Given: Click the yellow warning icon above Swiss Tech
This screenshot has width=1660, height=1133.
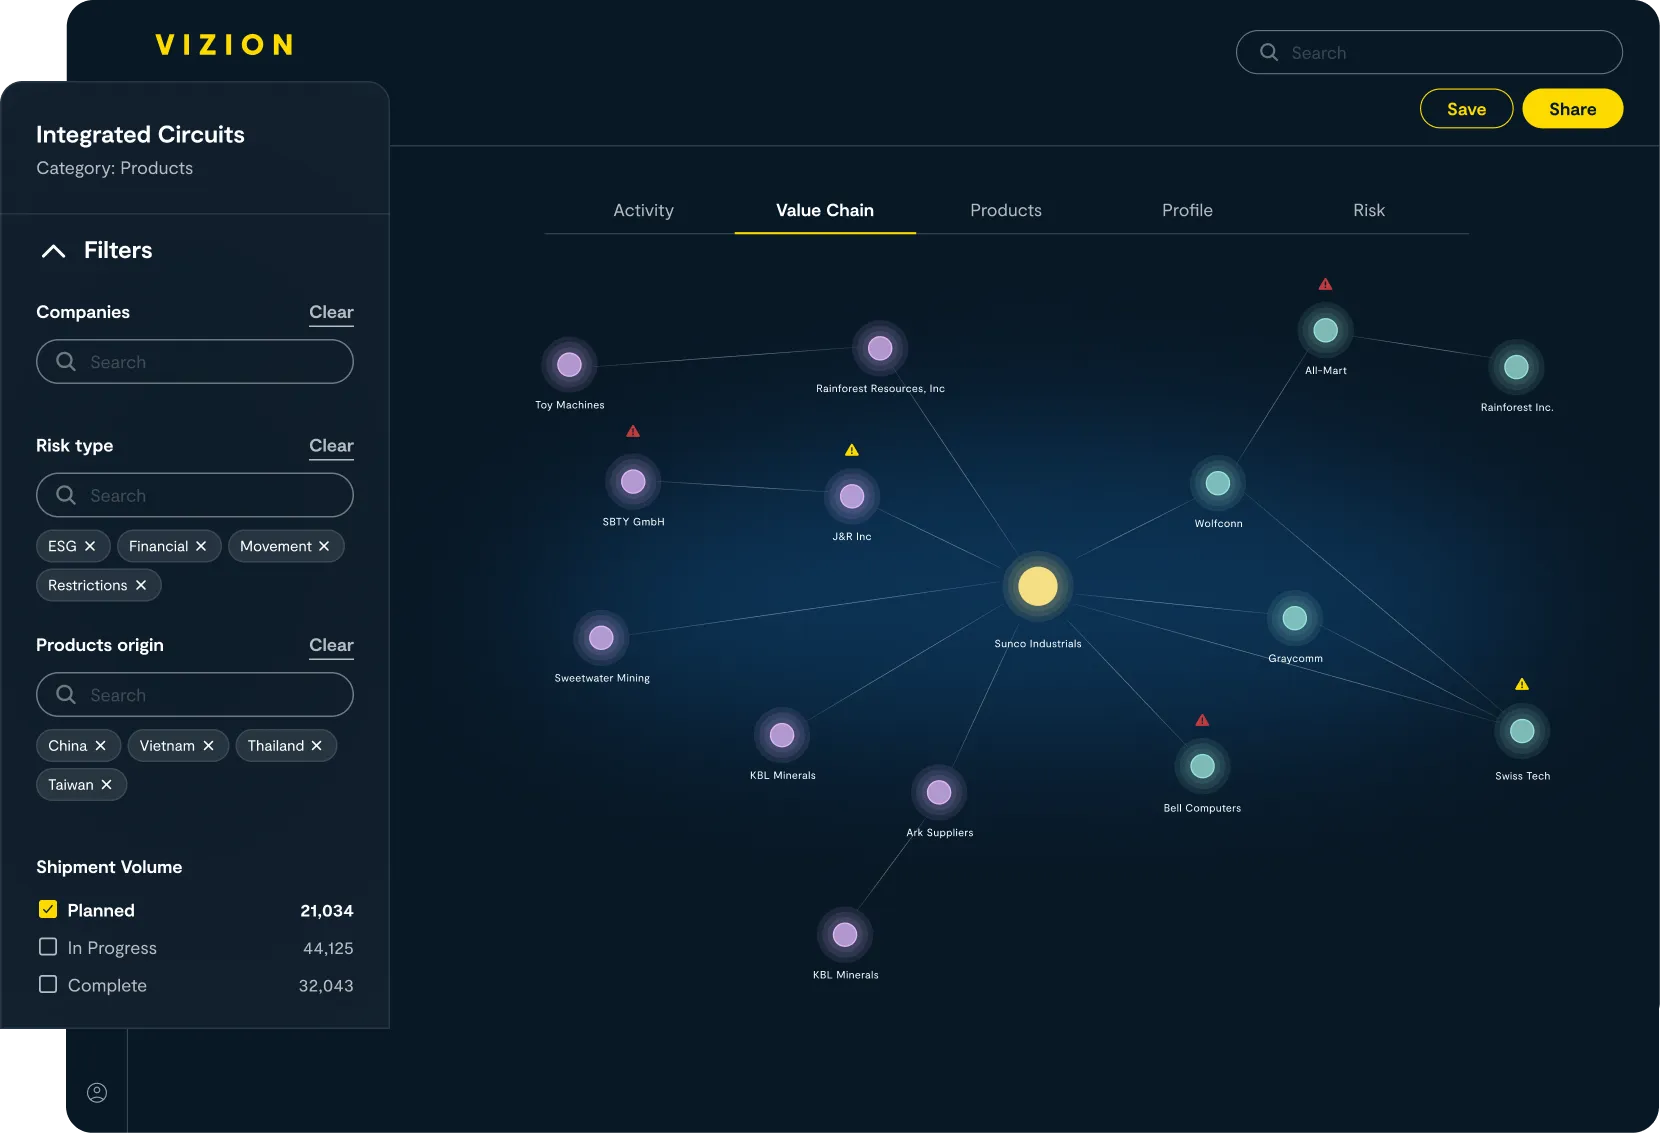Looking at the screenshot, I should point(1521,684).
